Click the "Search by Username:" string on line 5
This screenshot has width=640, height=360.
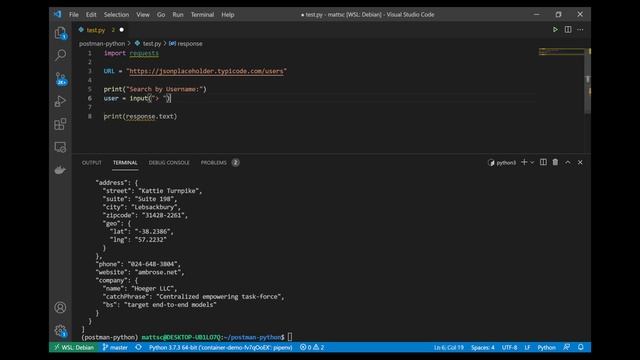click(165, 89)
